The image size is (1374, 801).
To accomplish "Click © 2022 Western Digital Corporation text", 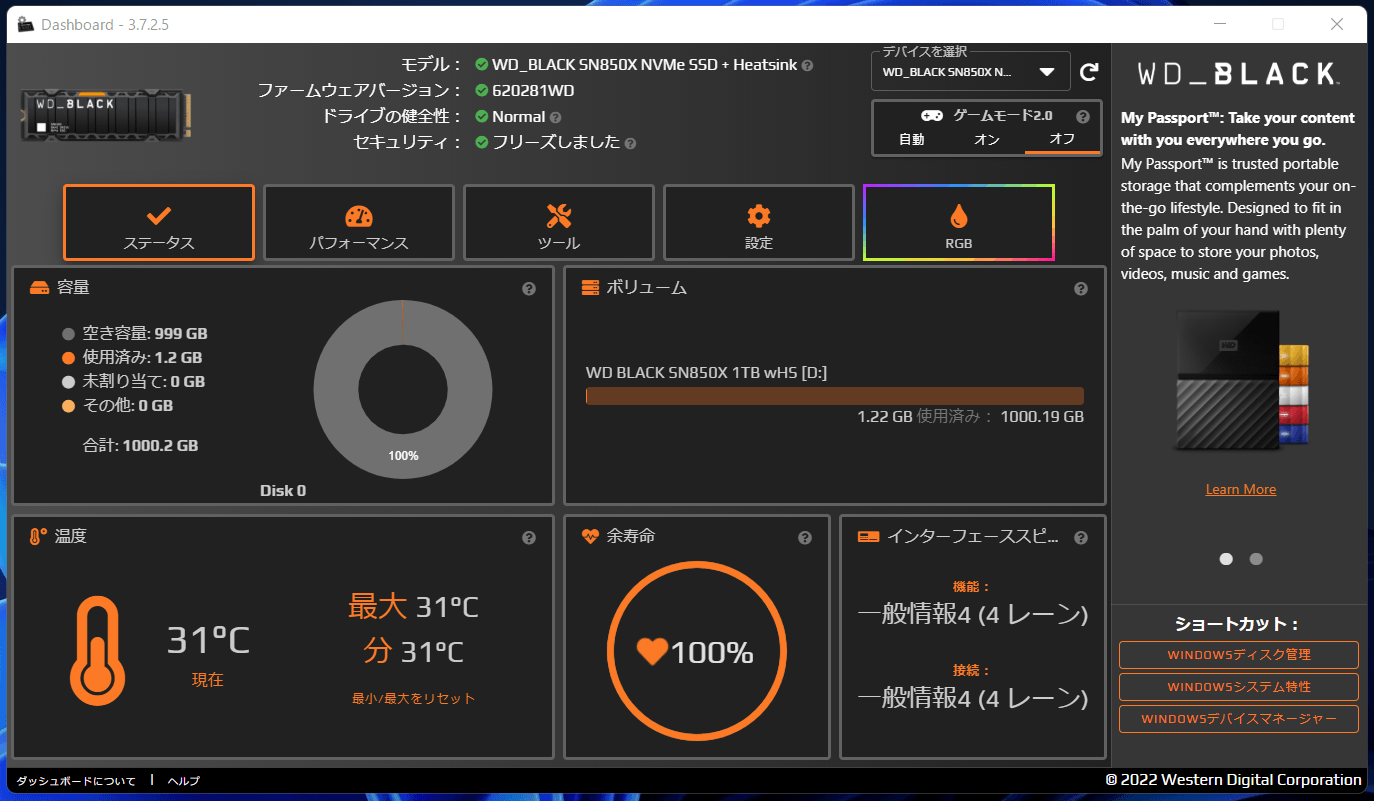I will [1233, 780].
